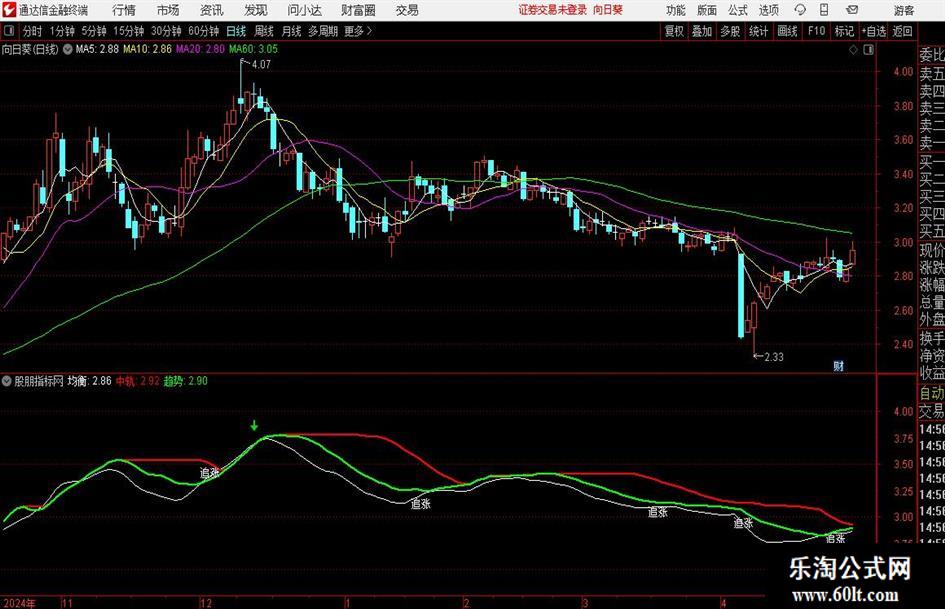Screen dimensions: 945x609
Task: Switch to 5分钟 chart period
Action: pos(93,31)
